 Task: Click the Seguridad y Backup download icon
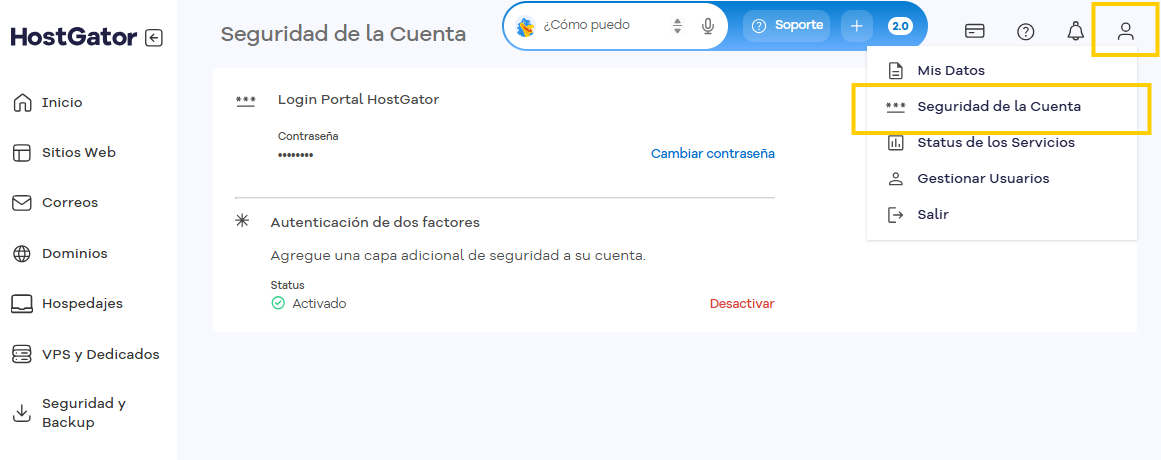point(22,413)
